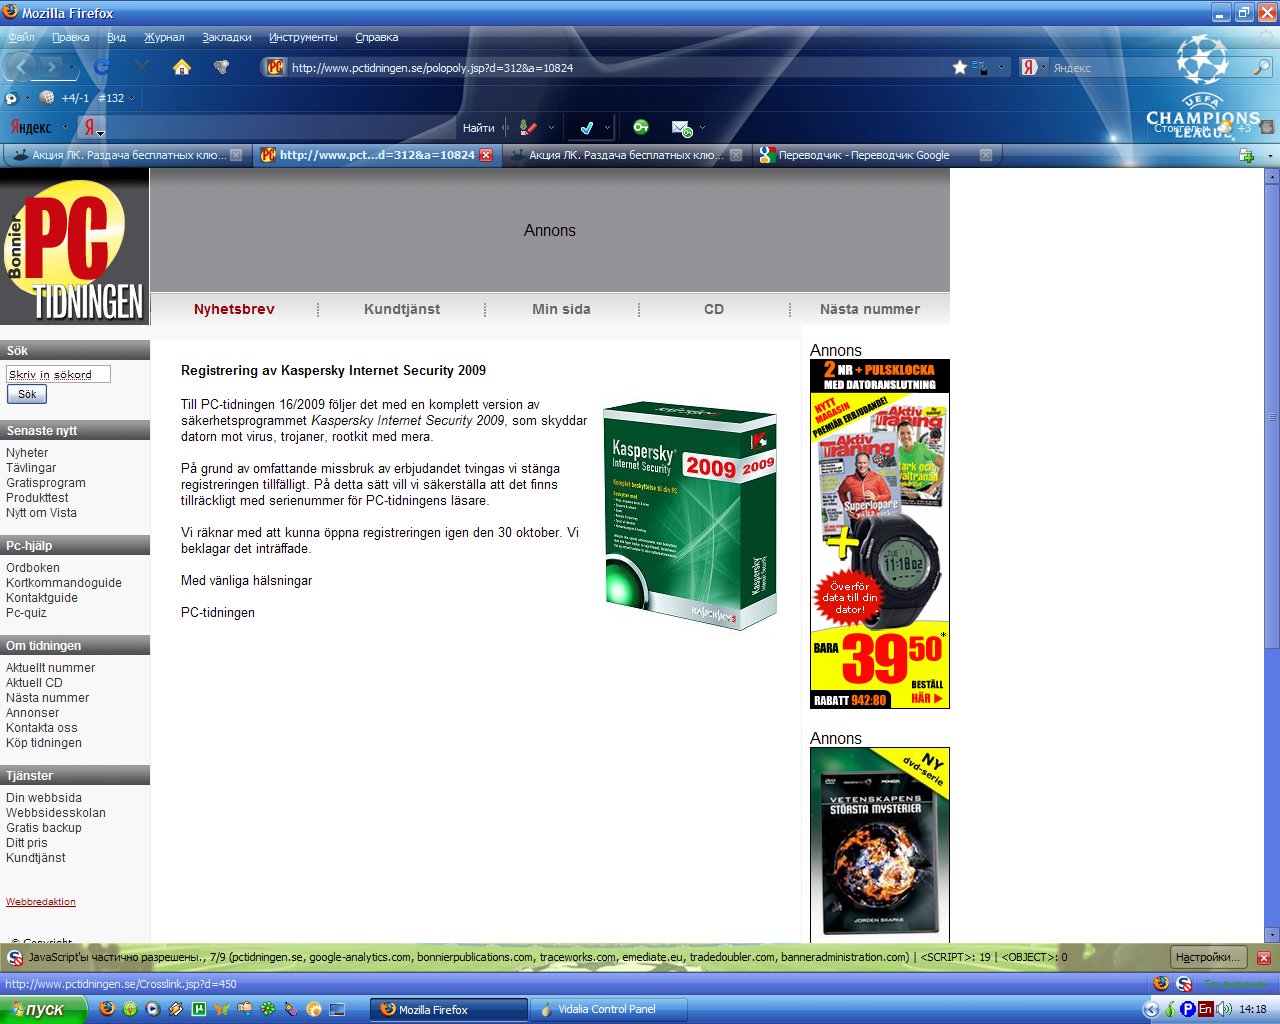Click the URL address bar field
The image size is (1280, 1024).
pyautogui.click(x=618, y=68)
